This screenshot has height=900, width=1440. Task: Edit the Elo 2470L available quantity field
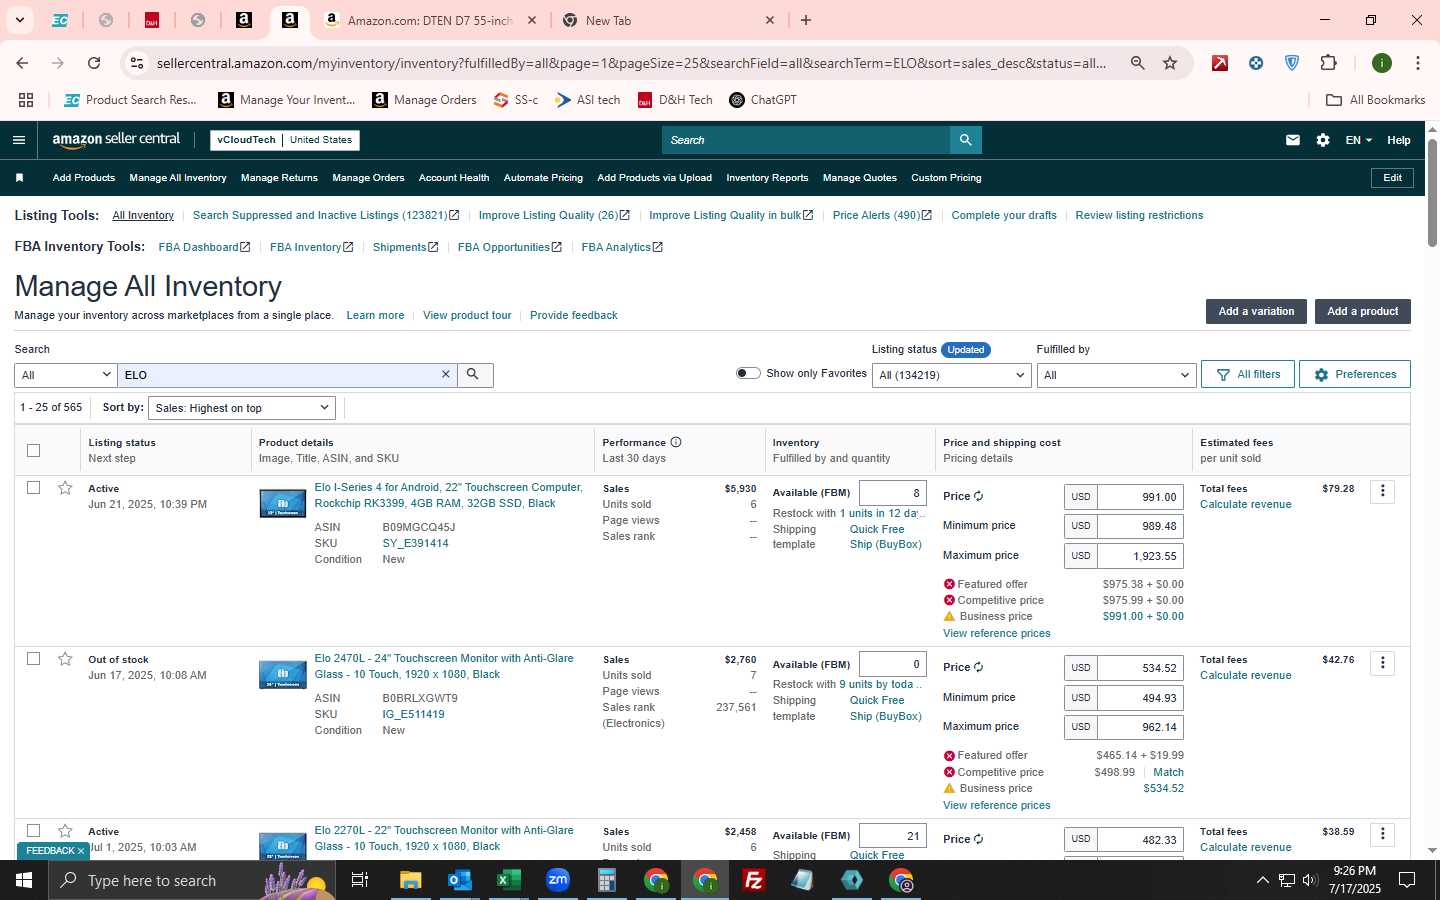click(x=892, y=664)
